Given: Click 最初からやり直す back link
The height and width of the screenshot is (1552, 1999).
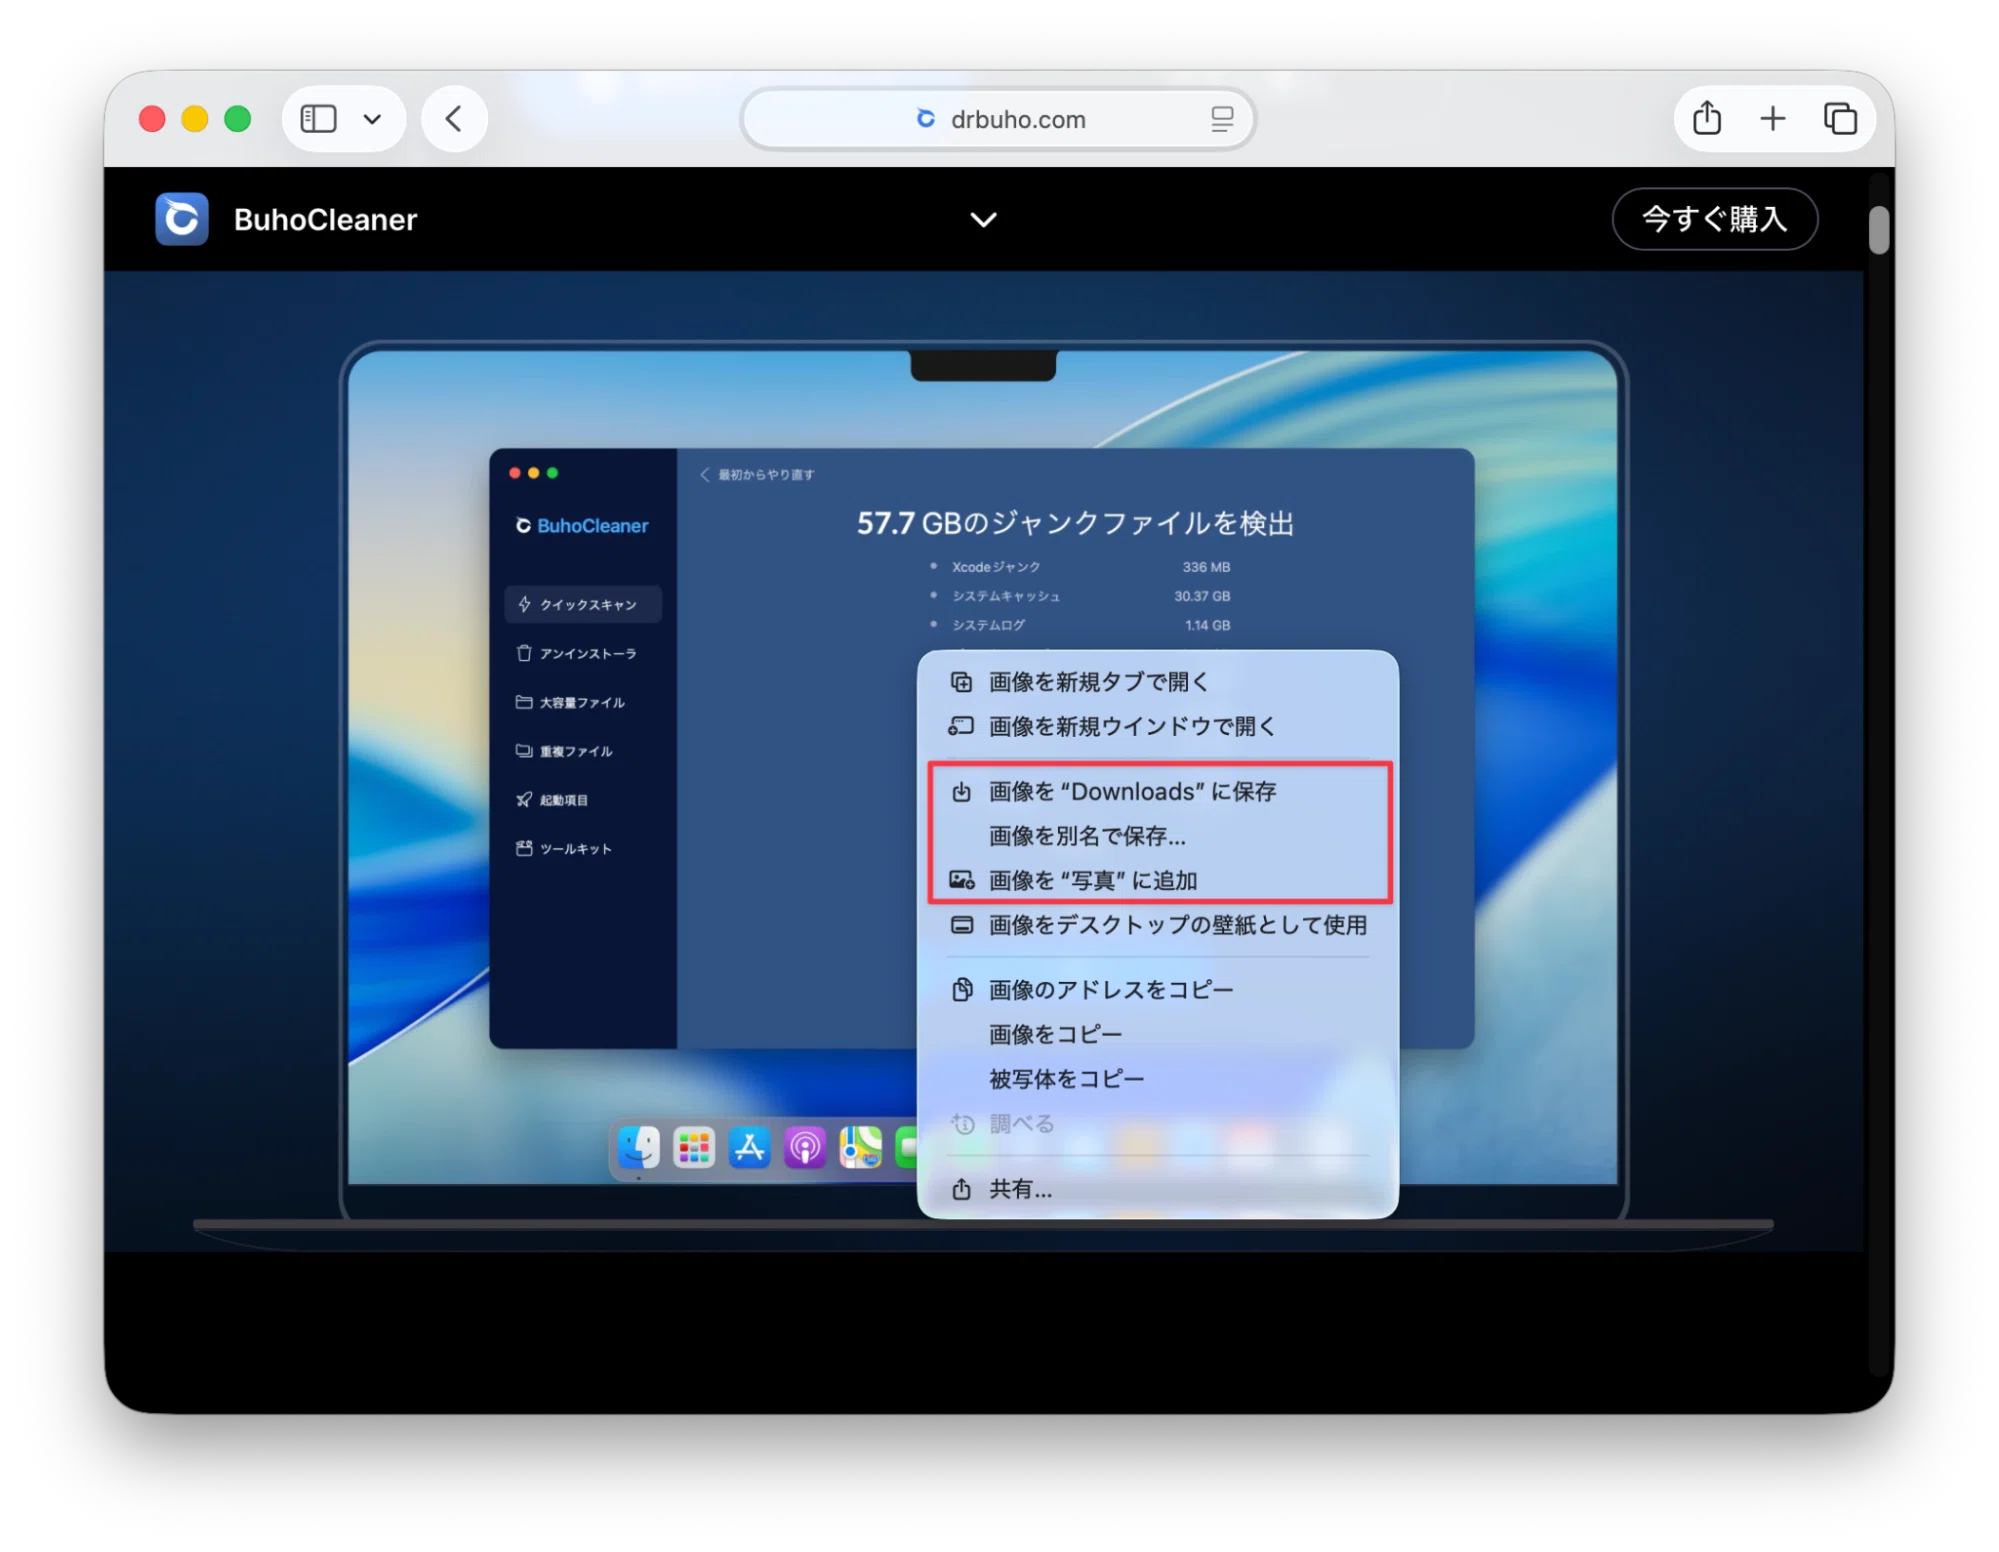Looking at the screenshot, I should [x=758, y=474].
